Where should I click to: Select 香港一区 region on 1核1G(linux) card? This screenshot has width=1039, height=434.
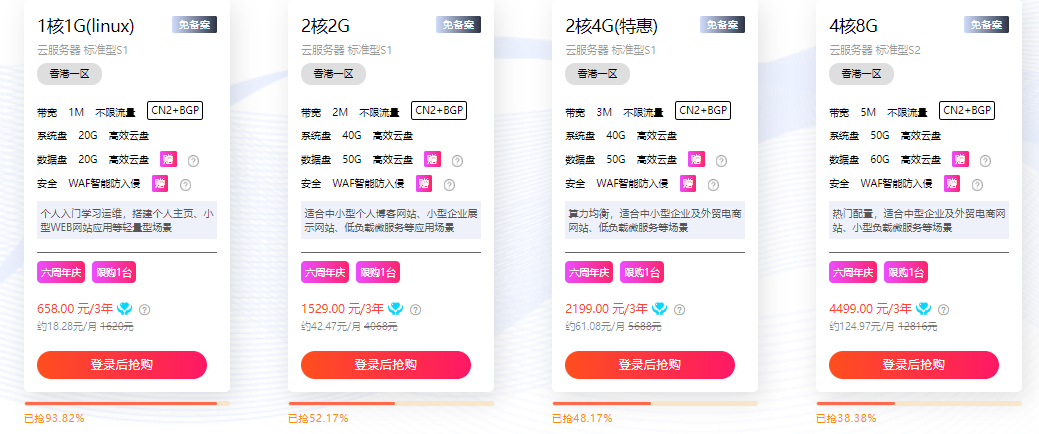(70, 74)
